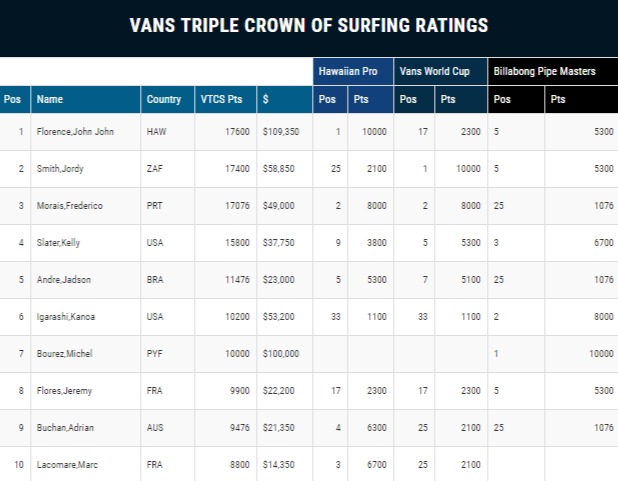Select the Igarashi, Kanoa name

click(67, 317)
